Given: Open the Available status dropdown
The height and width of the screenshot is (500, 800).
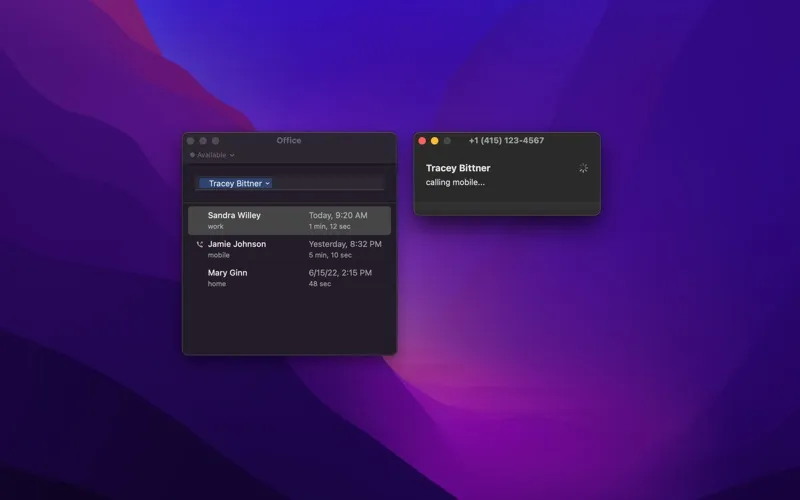Looking at the screenshot, I should (212, 155).
